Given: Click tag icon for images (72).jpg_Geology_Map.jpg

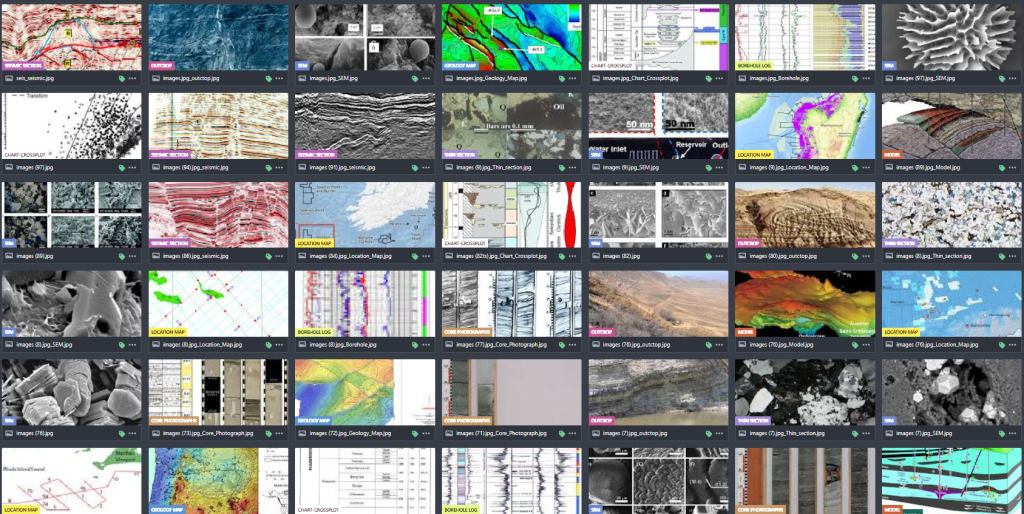Looking at the screenshot, I should [x=414, y=433].
